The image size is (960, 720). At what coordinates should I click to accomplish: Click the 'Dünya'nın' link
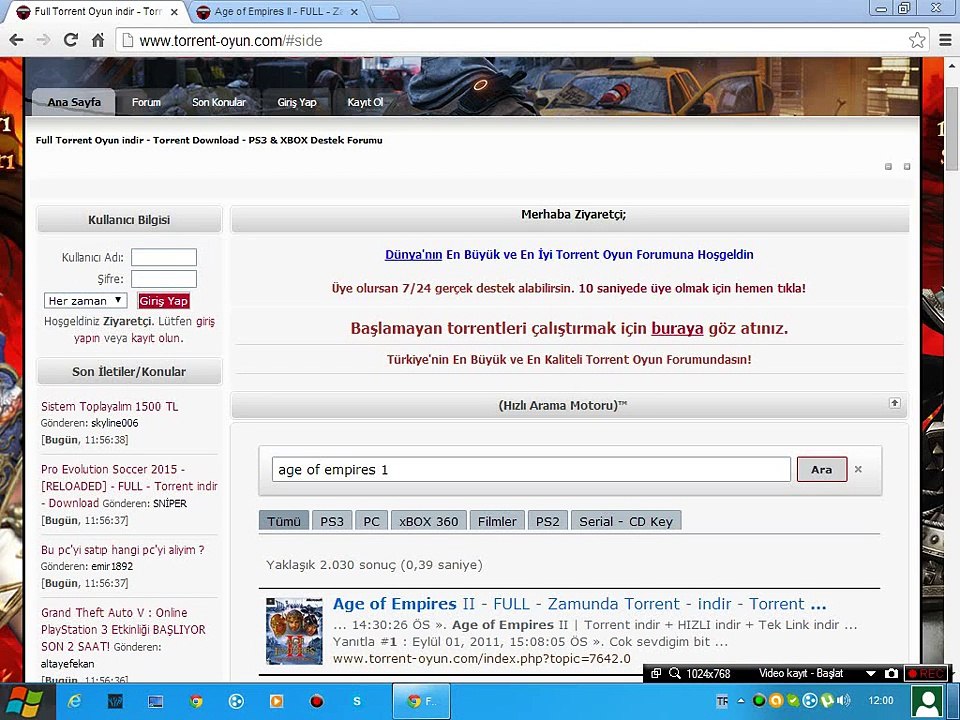413,255
